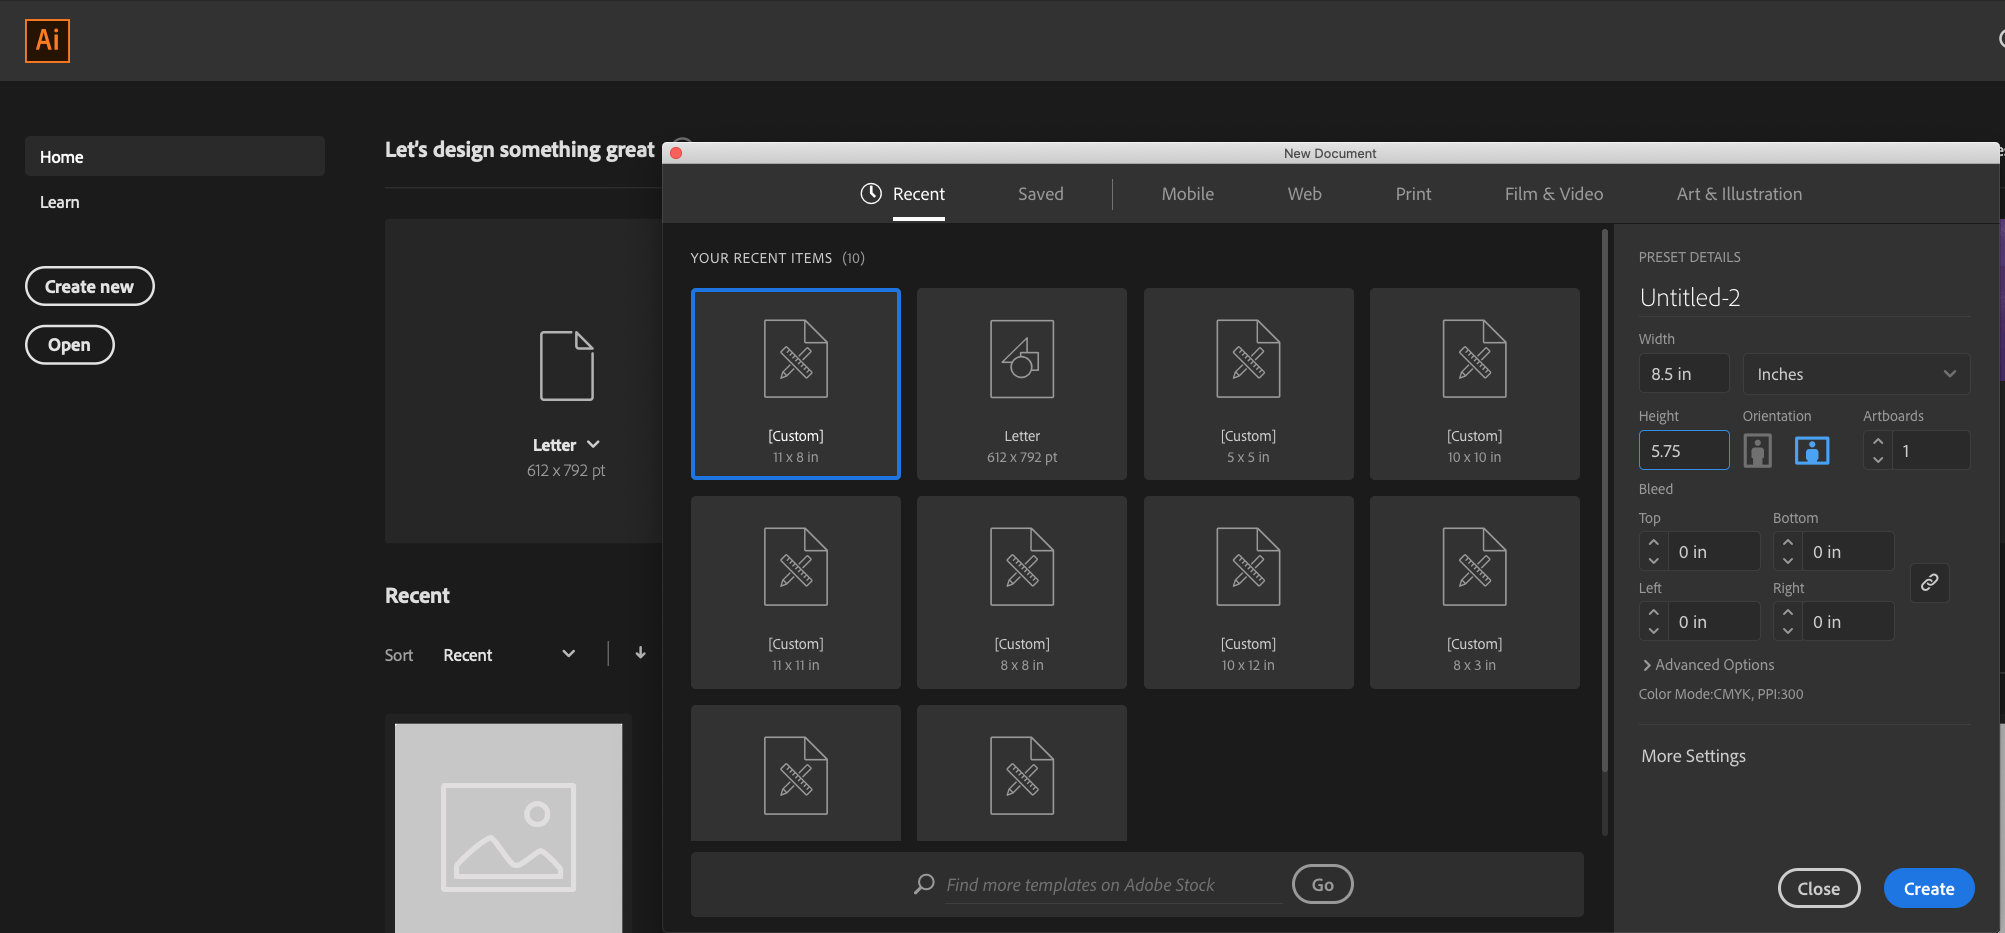Increase the Artboards count

pyautogui.click(x=1878, y=441)
